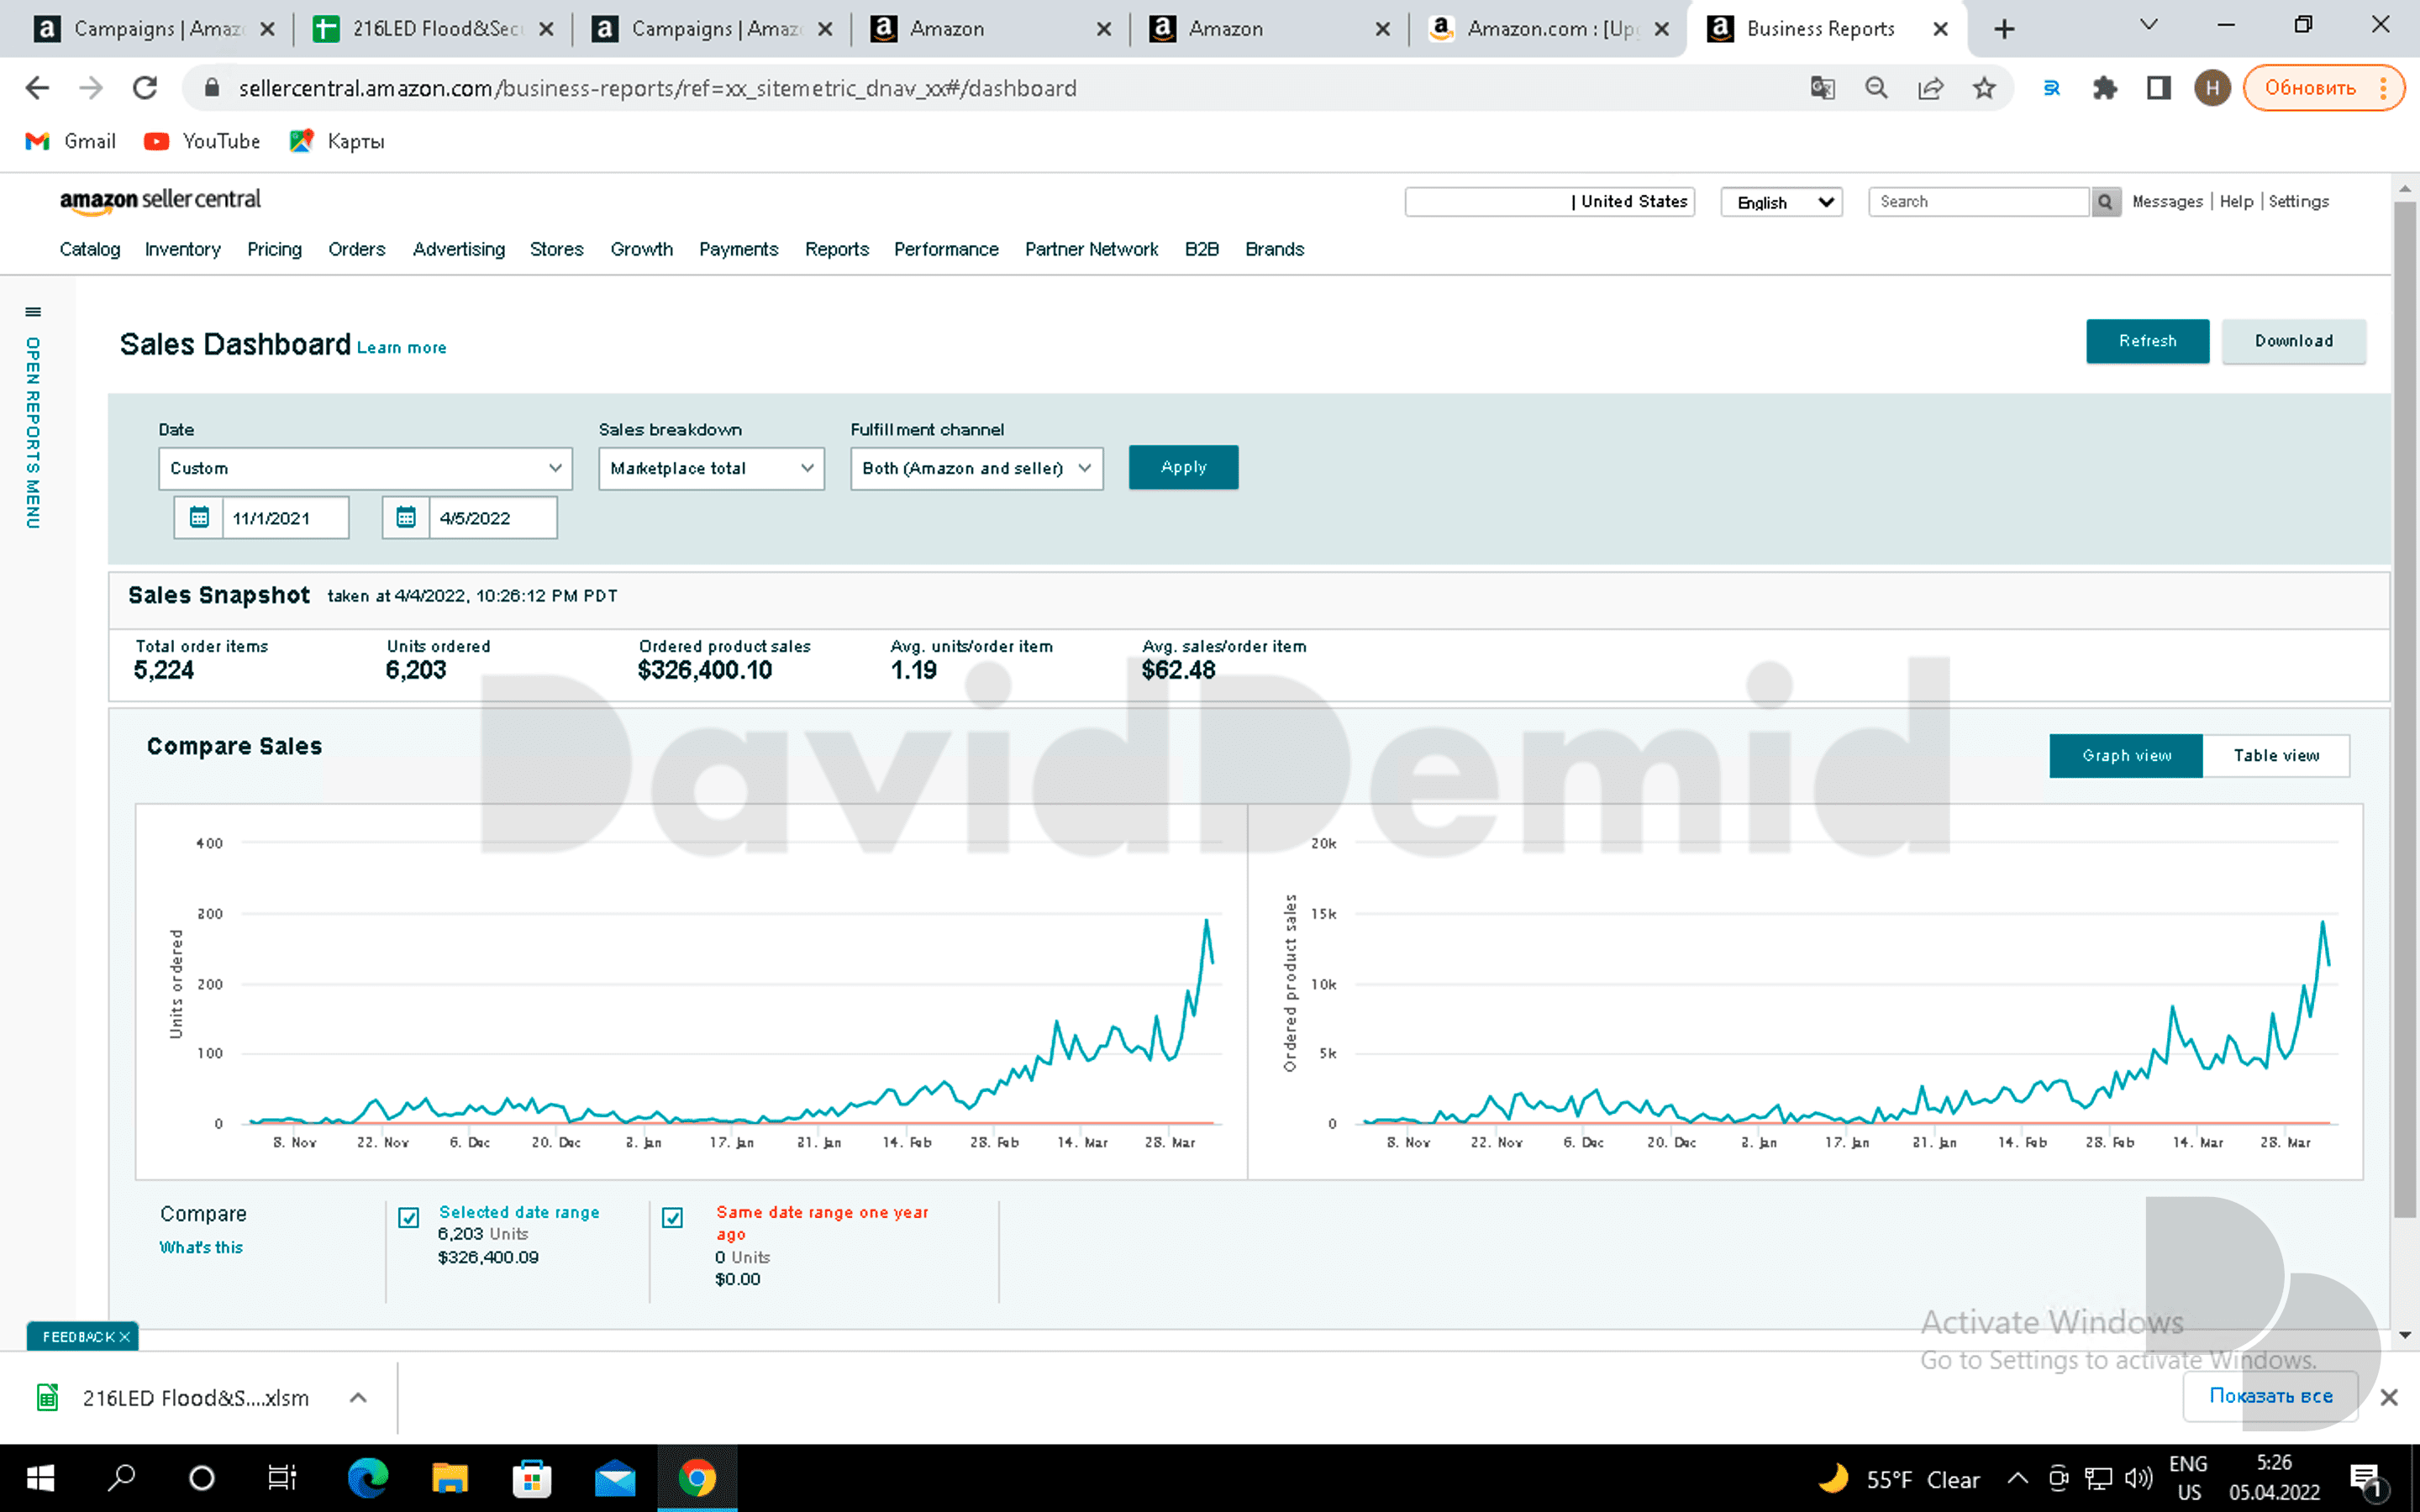Click the zoom magnifier icon in address bar

tap(1876, 88)
